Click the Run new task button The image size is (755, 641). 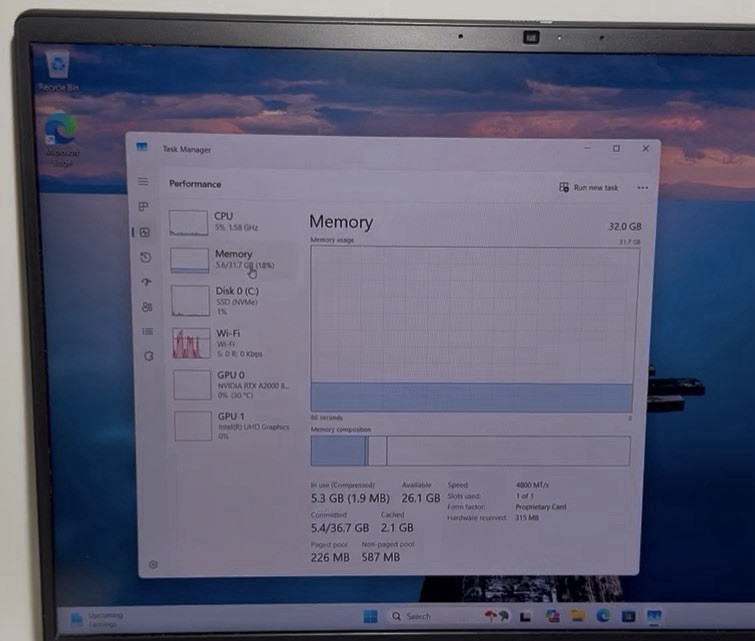588,187
